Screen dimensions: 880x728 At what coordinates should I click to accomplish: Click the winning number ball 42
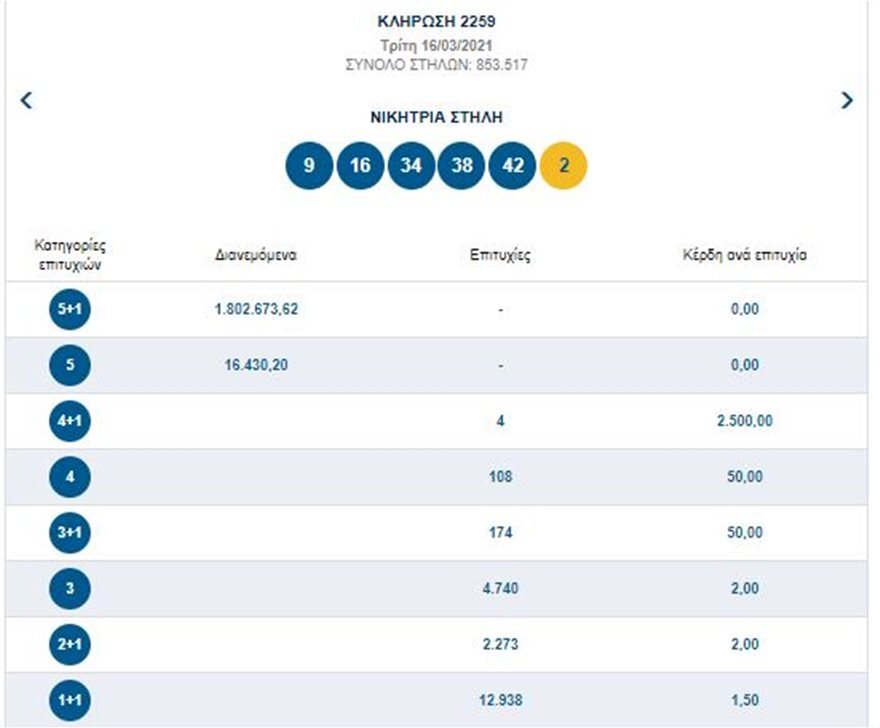(x=514, y=165)
